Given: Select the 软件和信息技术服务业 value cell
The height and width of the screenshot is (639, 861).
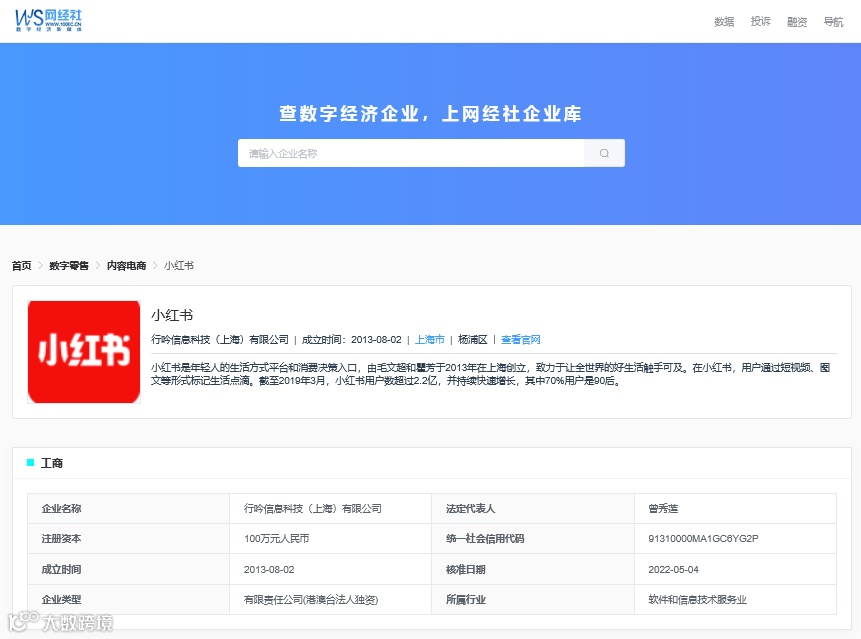Looking at the screenshot, I should tap(735, 599).
